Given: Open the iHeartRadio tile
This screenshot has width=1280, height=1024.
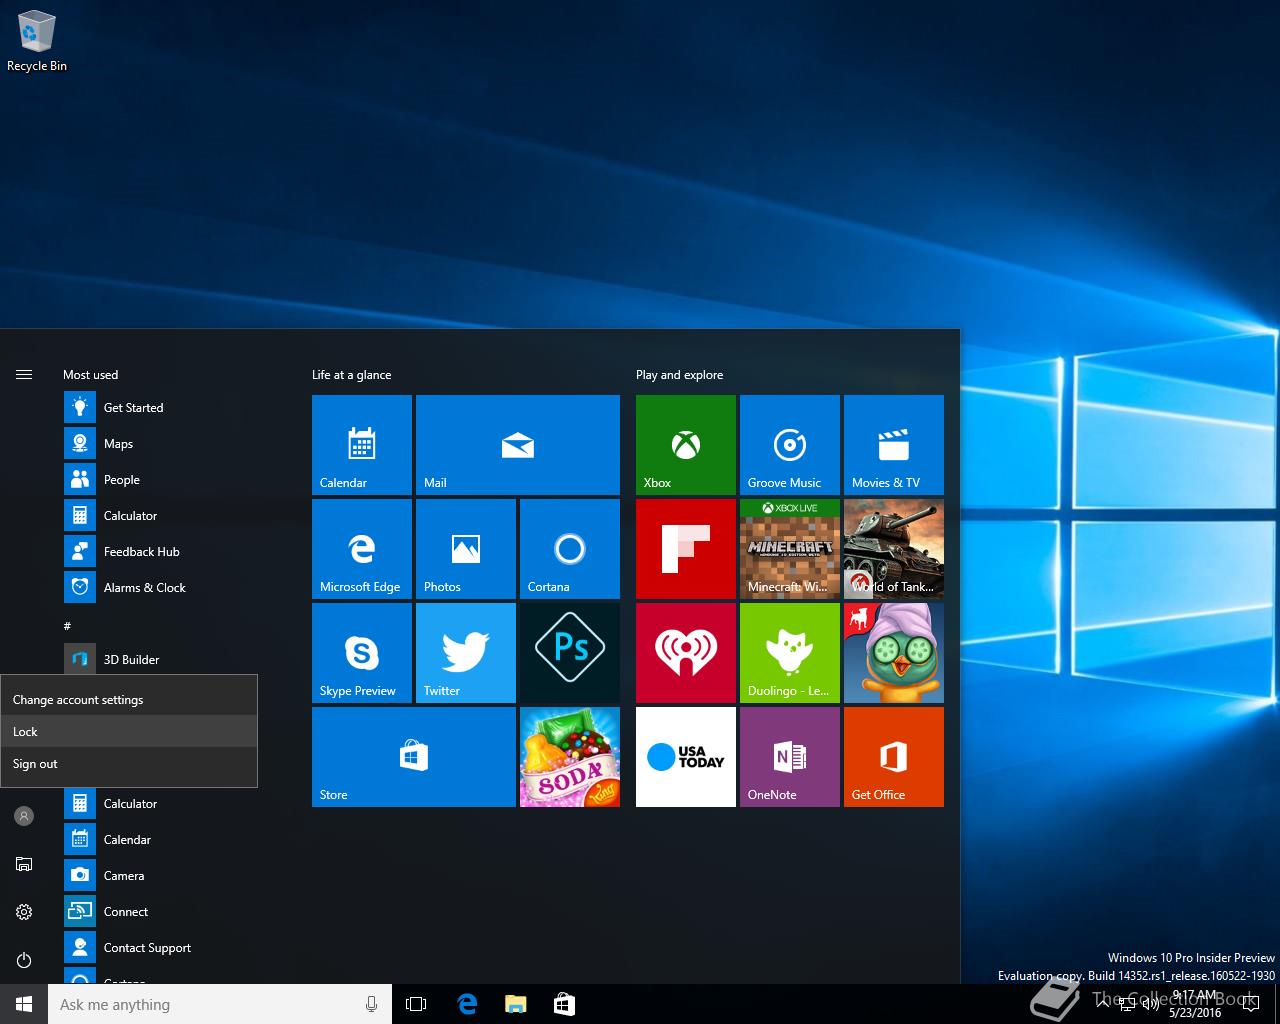Looking at the screenshot, I should pyautogui.click(x=686, y=653).
